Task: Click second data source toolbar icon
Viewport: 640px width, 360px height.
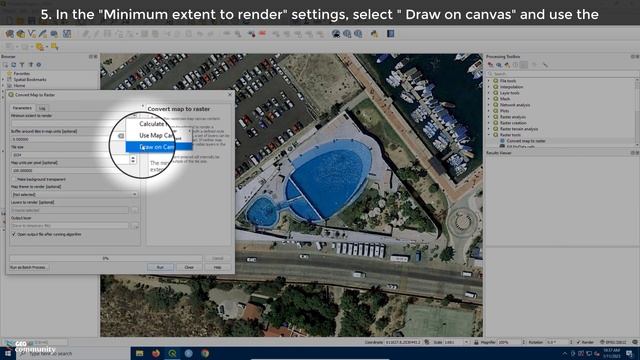Action: pyautogui.click(x=20, y=34)
